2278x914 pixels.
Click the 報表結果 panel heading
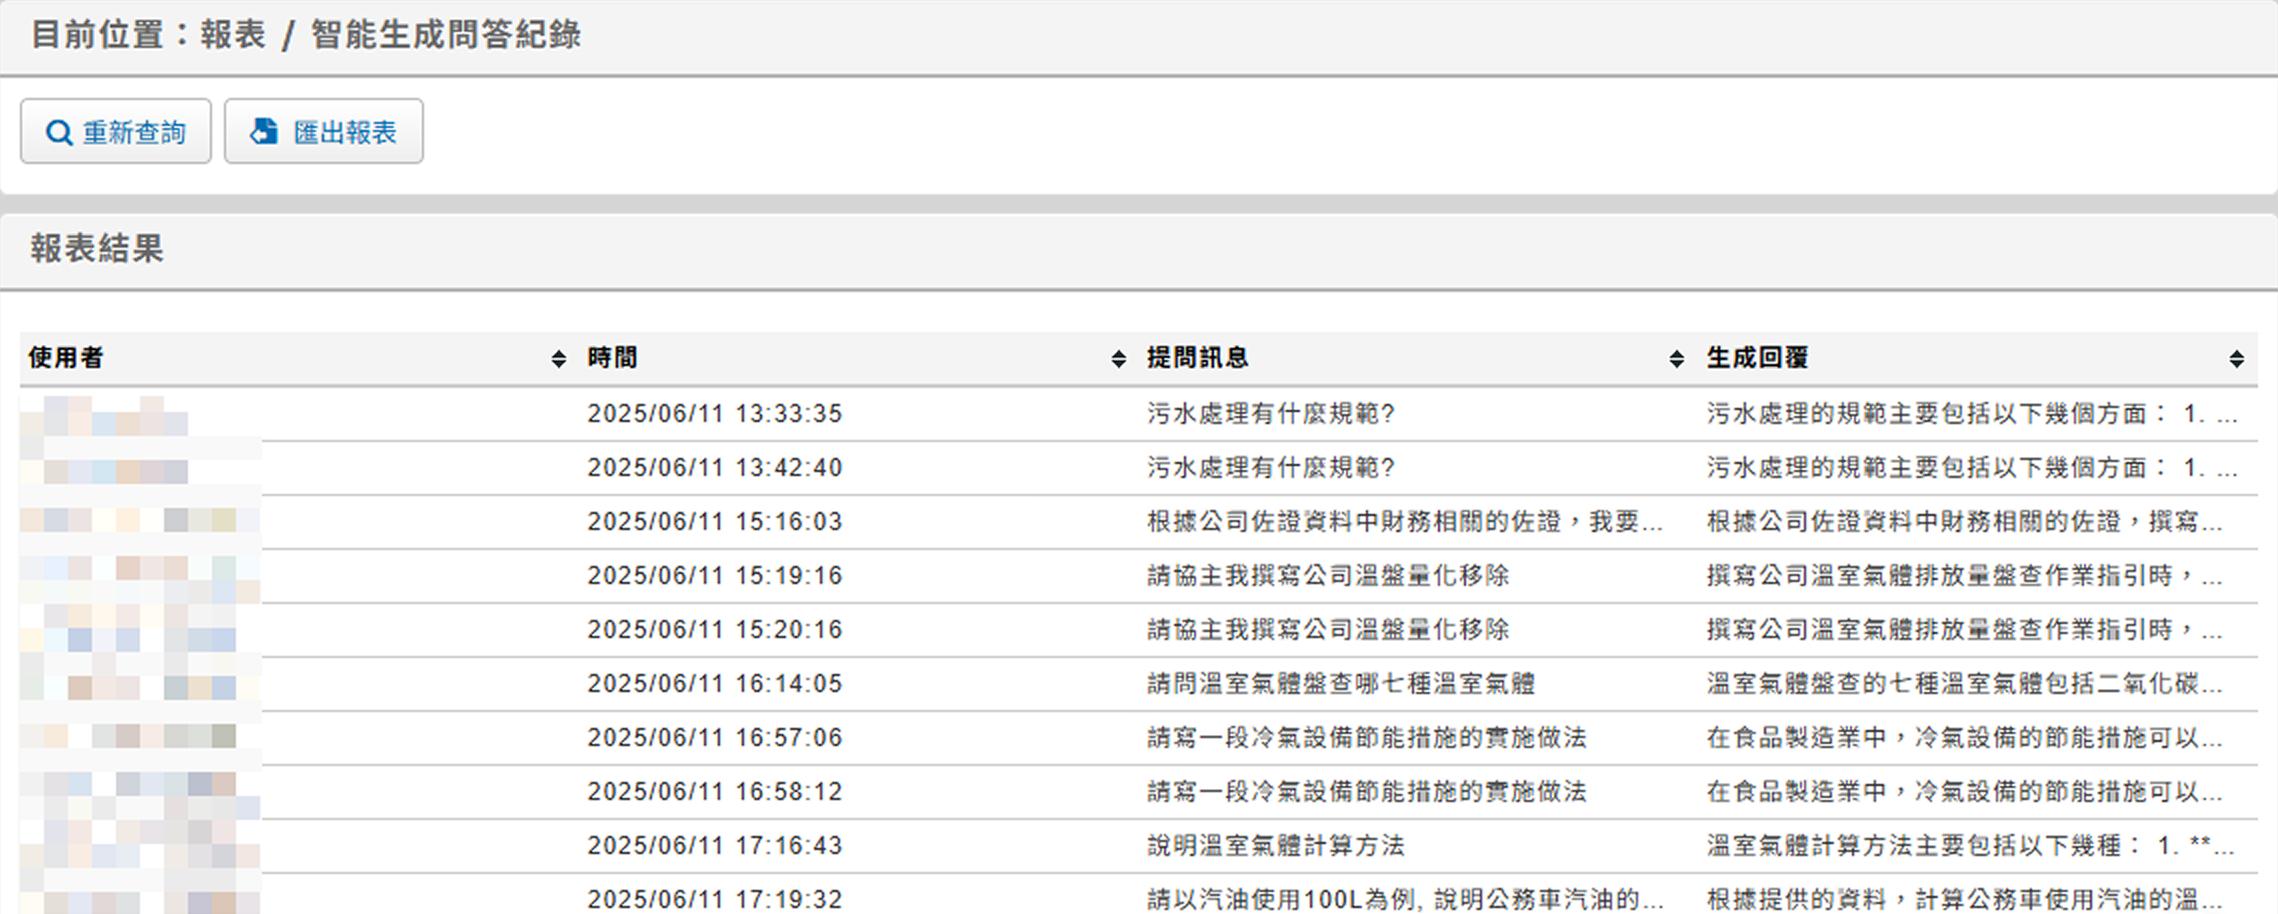coord(97,249)
